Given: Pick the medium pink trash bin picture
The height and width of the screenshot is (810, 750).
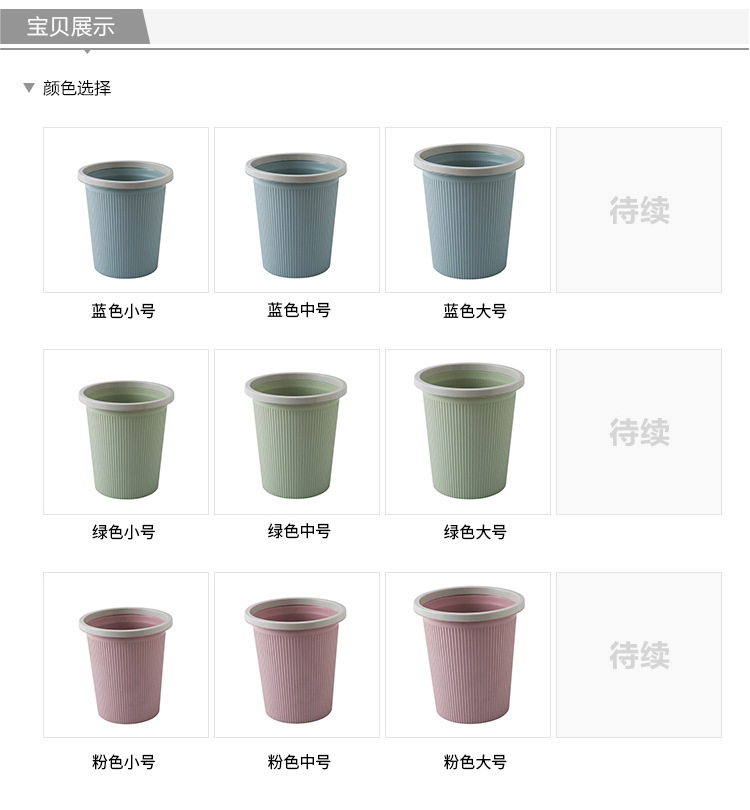Looking at the screenshot, I should click(297, 655).
